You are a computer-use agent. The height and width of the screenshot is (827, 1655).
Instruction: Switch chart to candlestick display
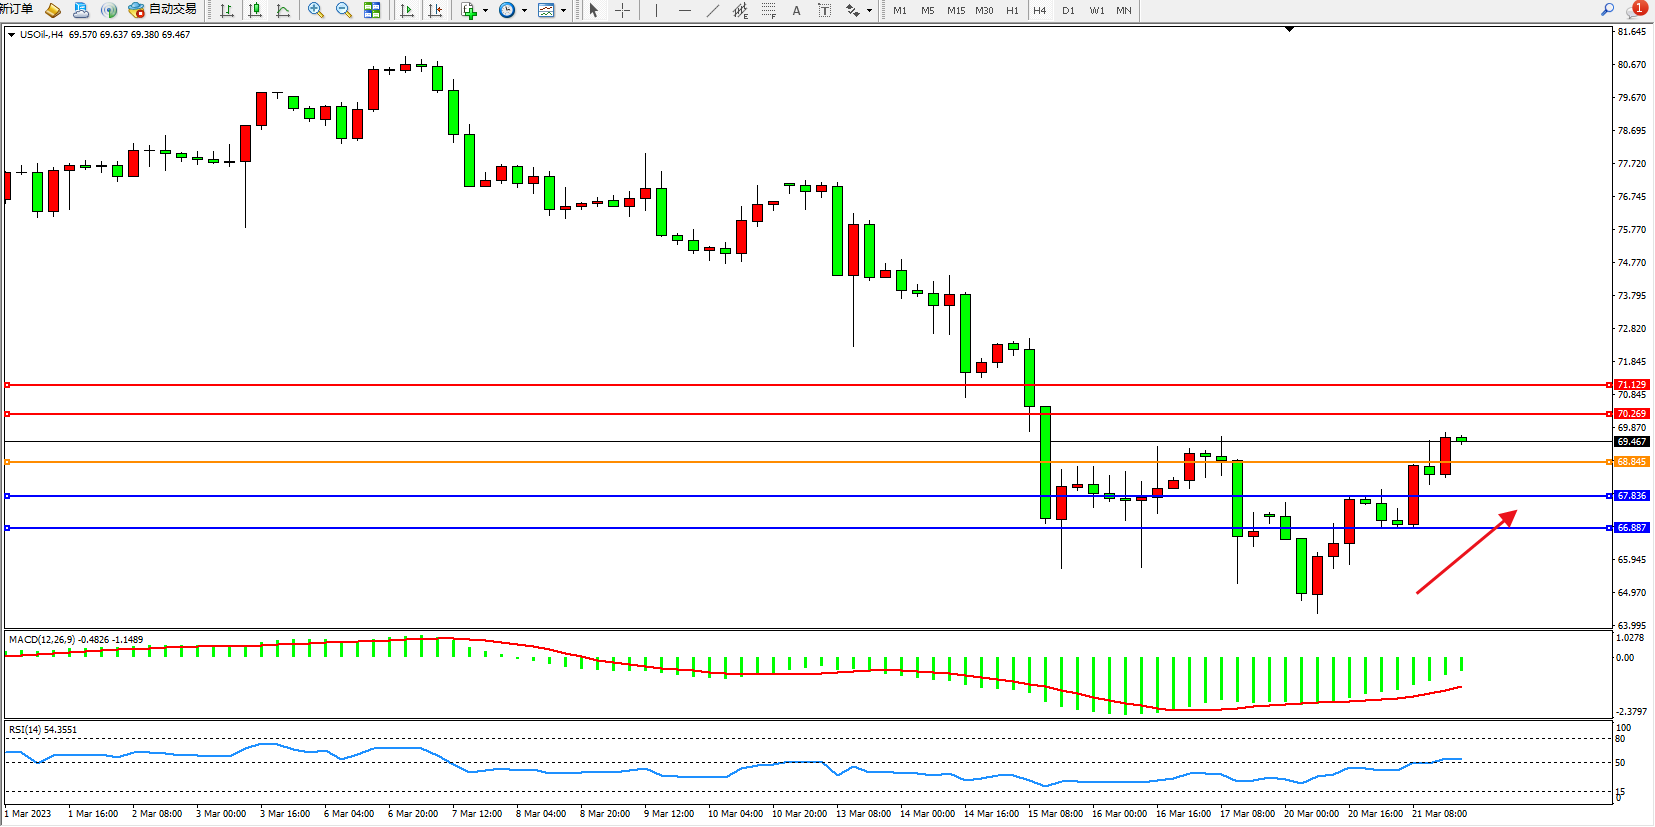[x=255, y=10]
